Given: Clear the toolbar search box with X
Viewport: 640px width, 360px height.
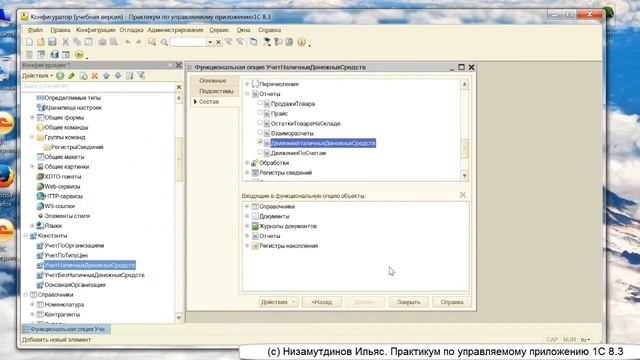Looking at the screenshot, I should tap(218, 42).
